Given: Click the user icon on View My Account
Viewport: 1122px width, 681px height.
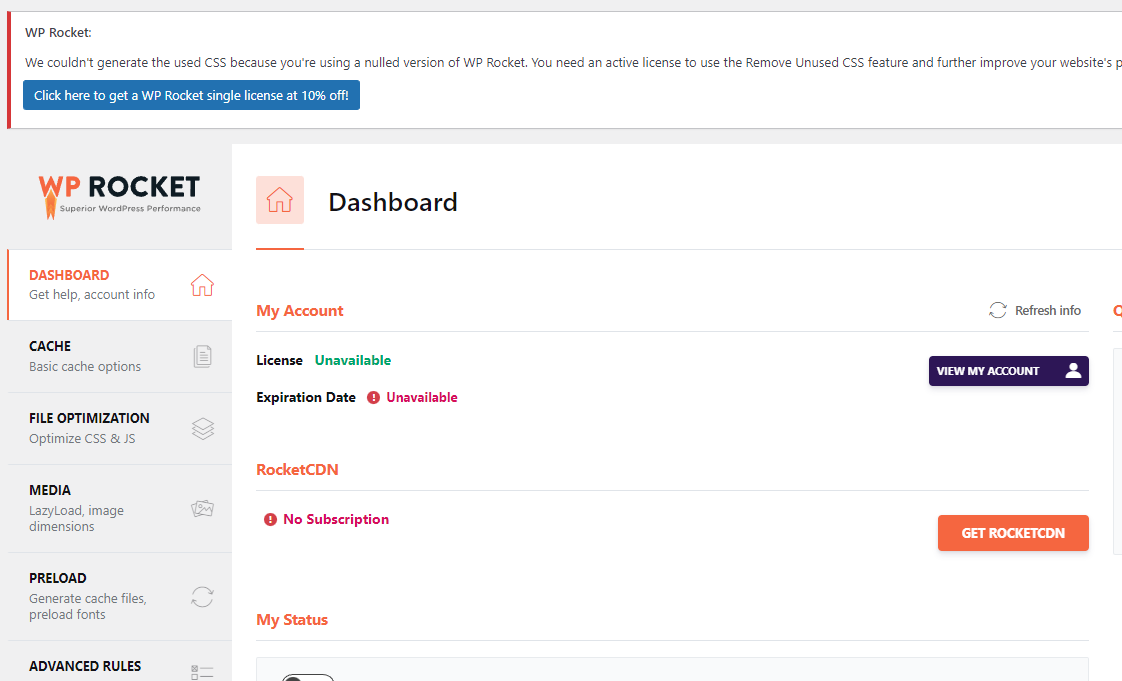Looking at the screenshot, I should (1073, 371).
